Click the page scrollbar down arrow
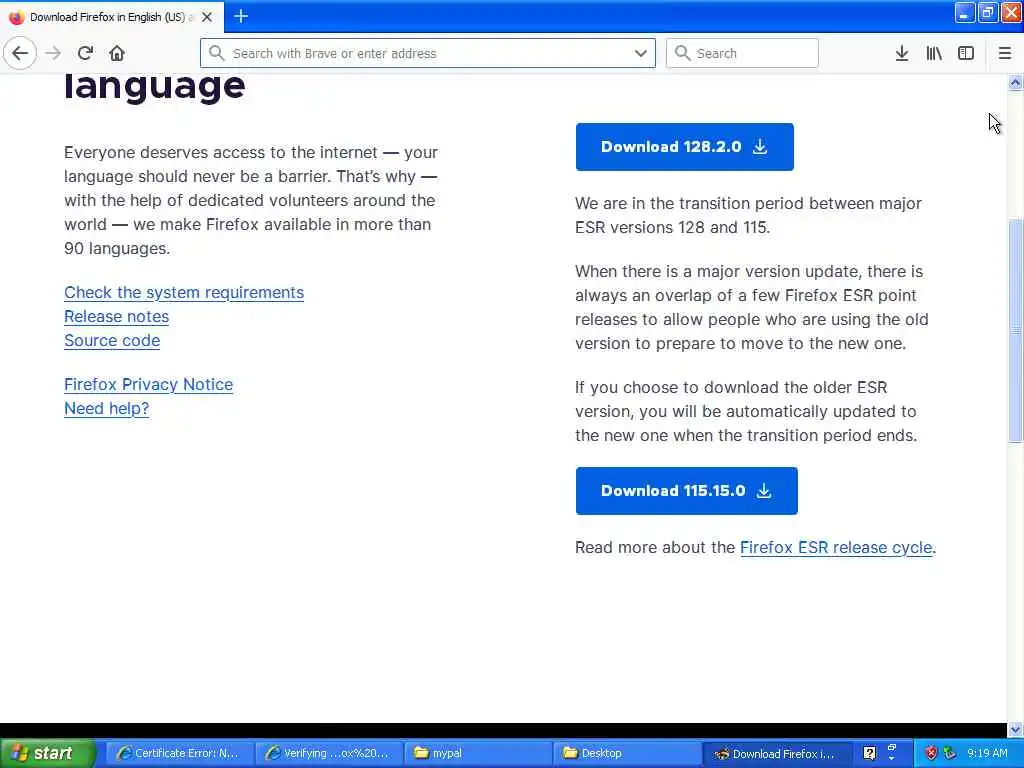 1015,729
